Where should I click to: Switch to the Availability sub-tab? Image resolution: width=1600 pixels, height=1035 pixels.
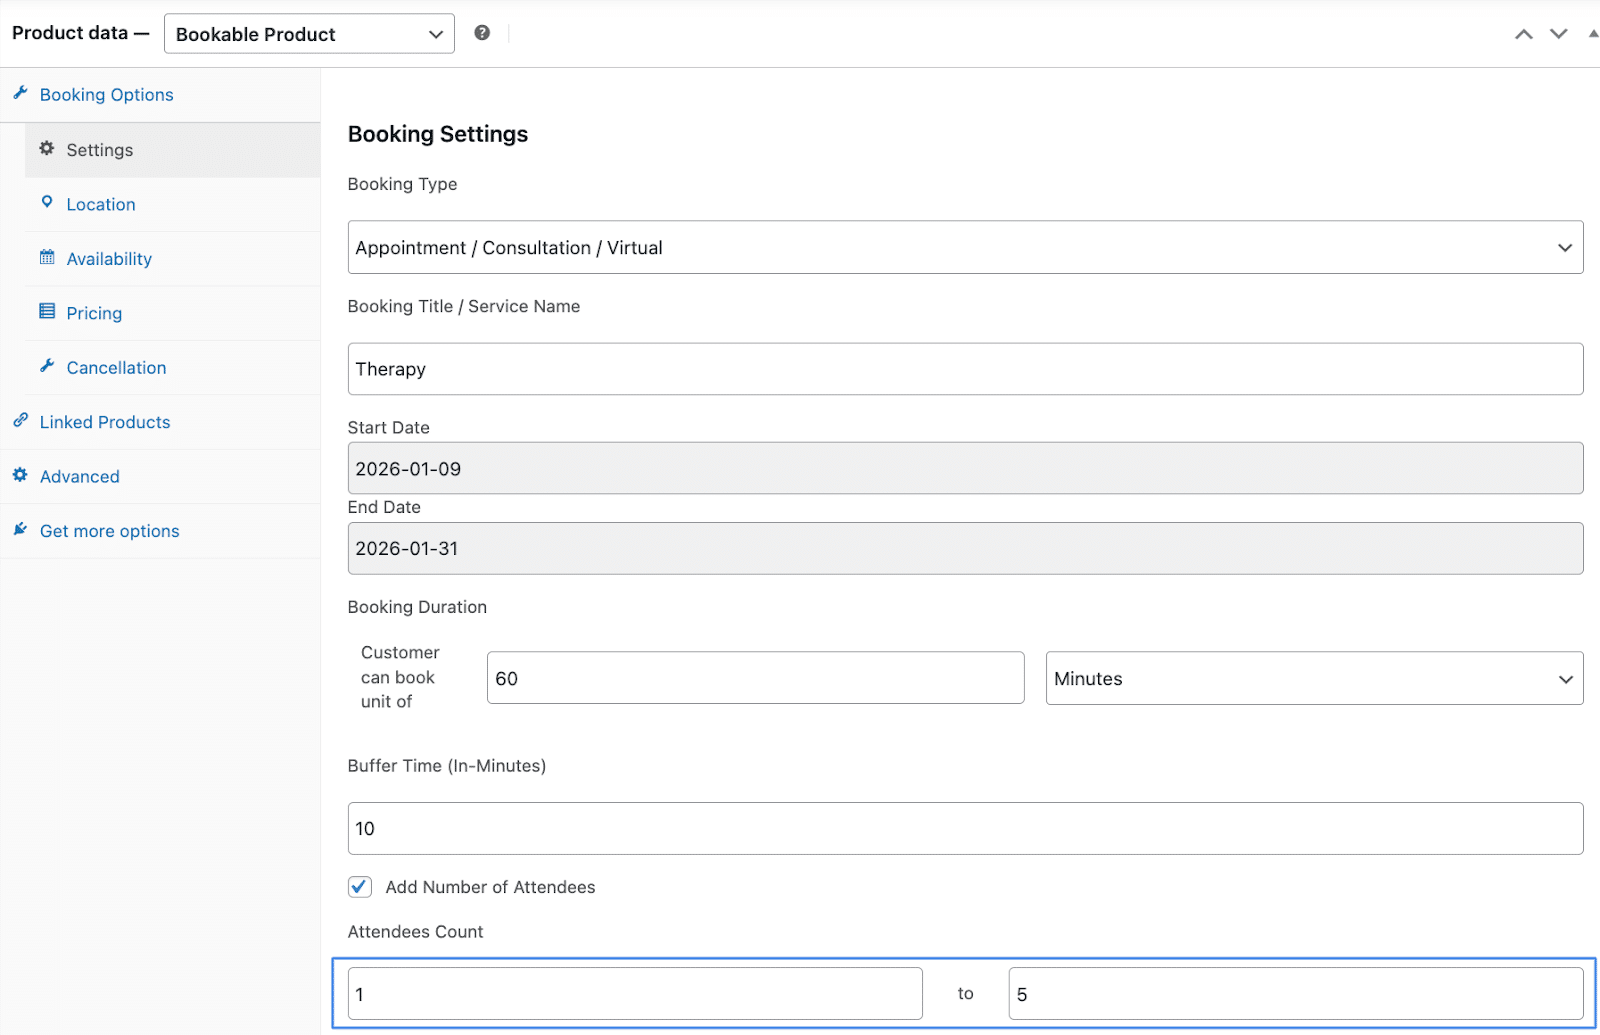(x=173, y=259)
